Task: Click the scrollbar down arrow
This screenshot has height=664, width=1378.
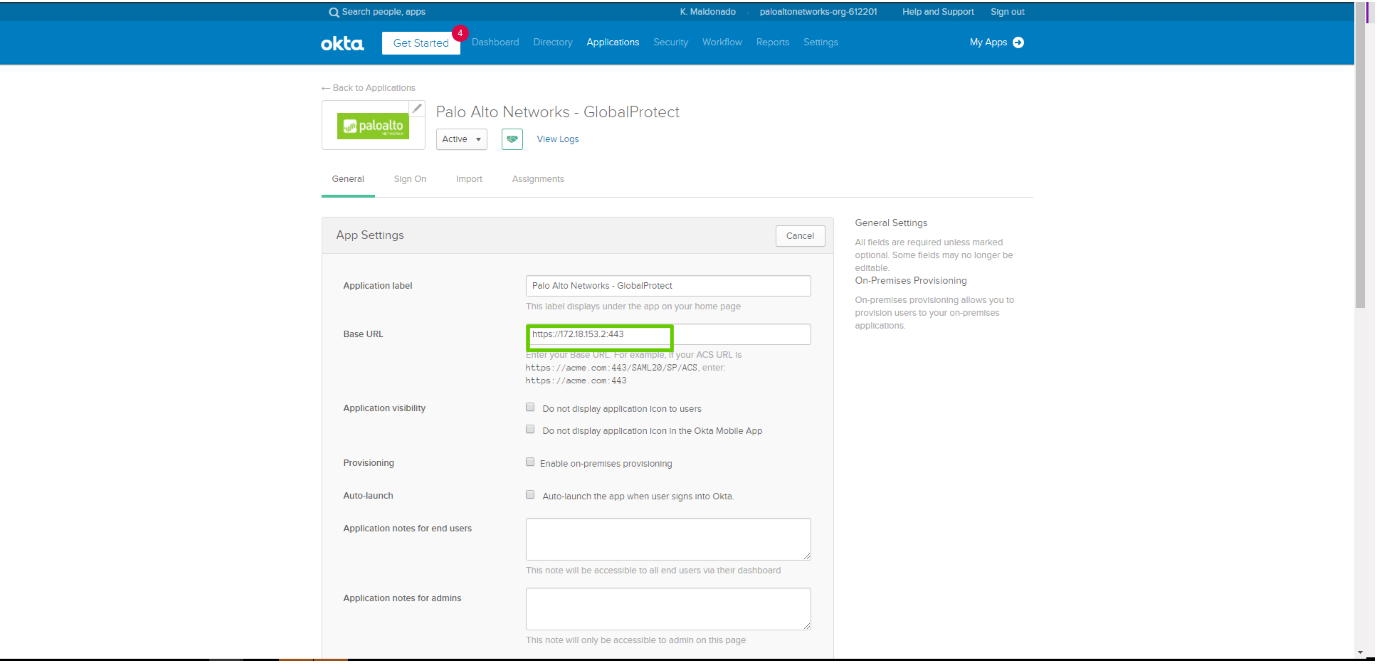Action: pyautogui.click(x=1359, y=652)
